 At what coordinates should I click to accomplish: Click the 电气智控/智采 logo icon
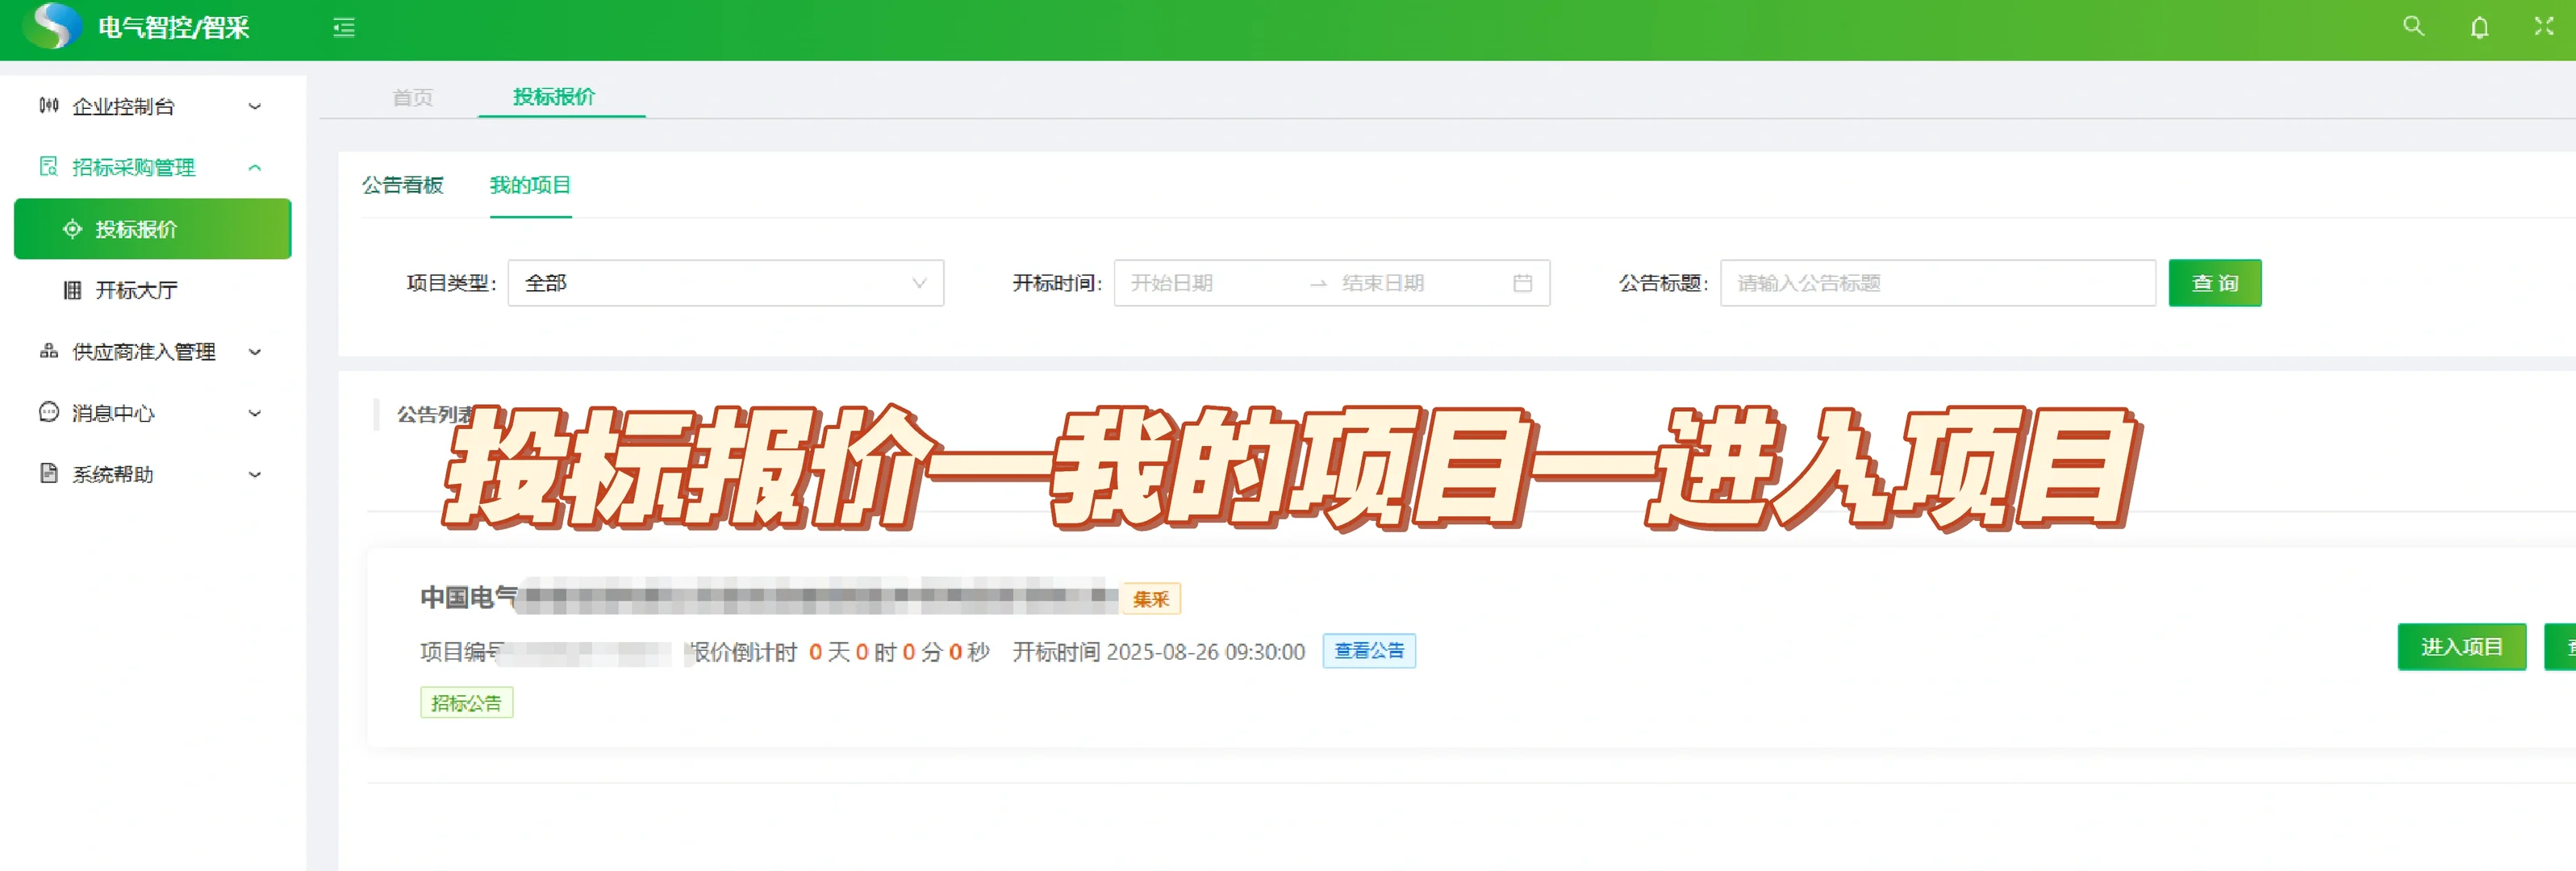(52, 26)
